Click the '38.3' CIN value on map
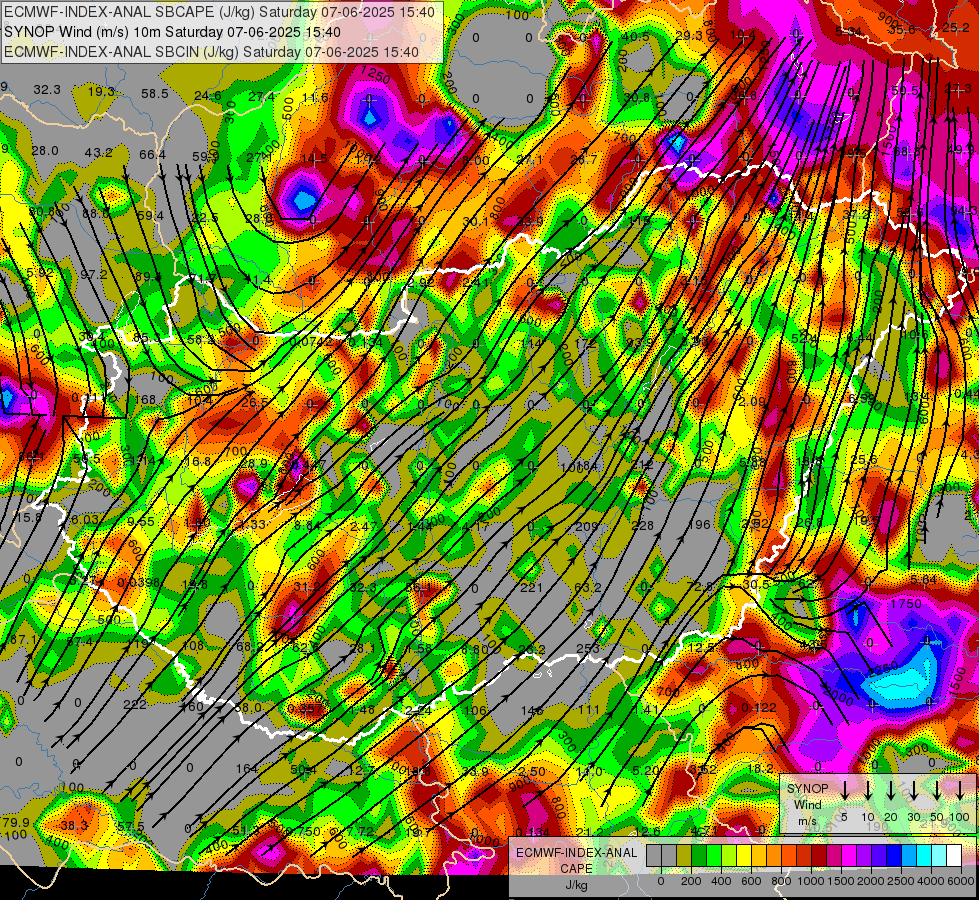The height and width of the screenshot is (900, 979). click(x=74, y=826)
